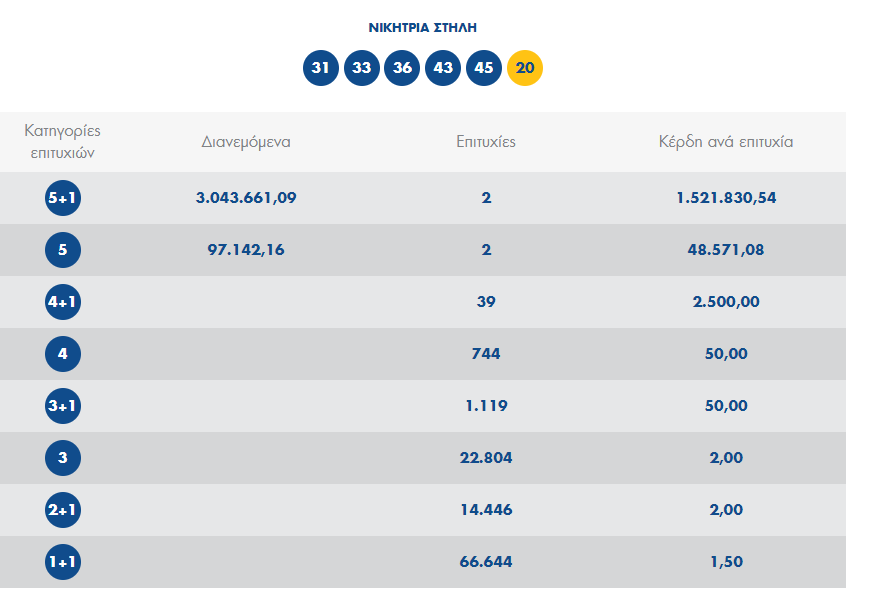The height and width of the screenshot is (608, 875).
Task: Click the Επιτυχίες column header
Action: coord(486,142)
